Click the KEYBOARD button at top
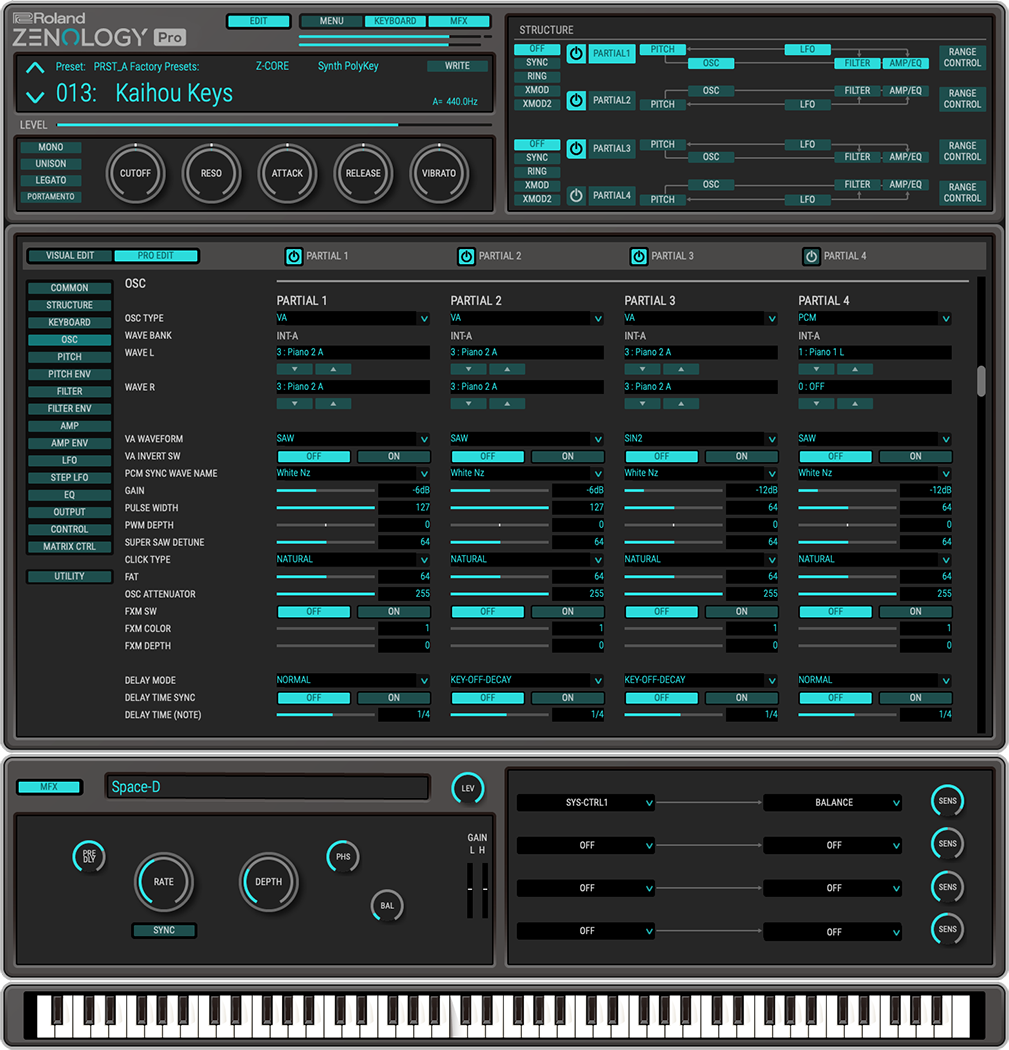 click(395, 21)
